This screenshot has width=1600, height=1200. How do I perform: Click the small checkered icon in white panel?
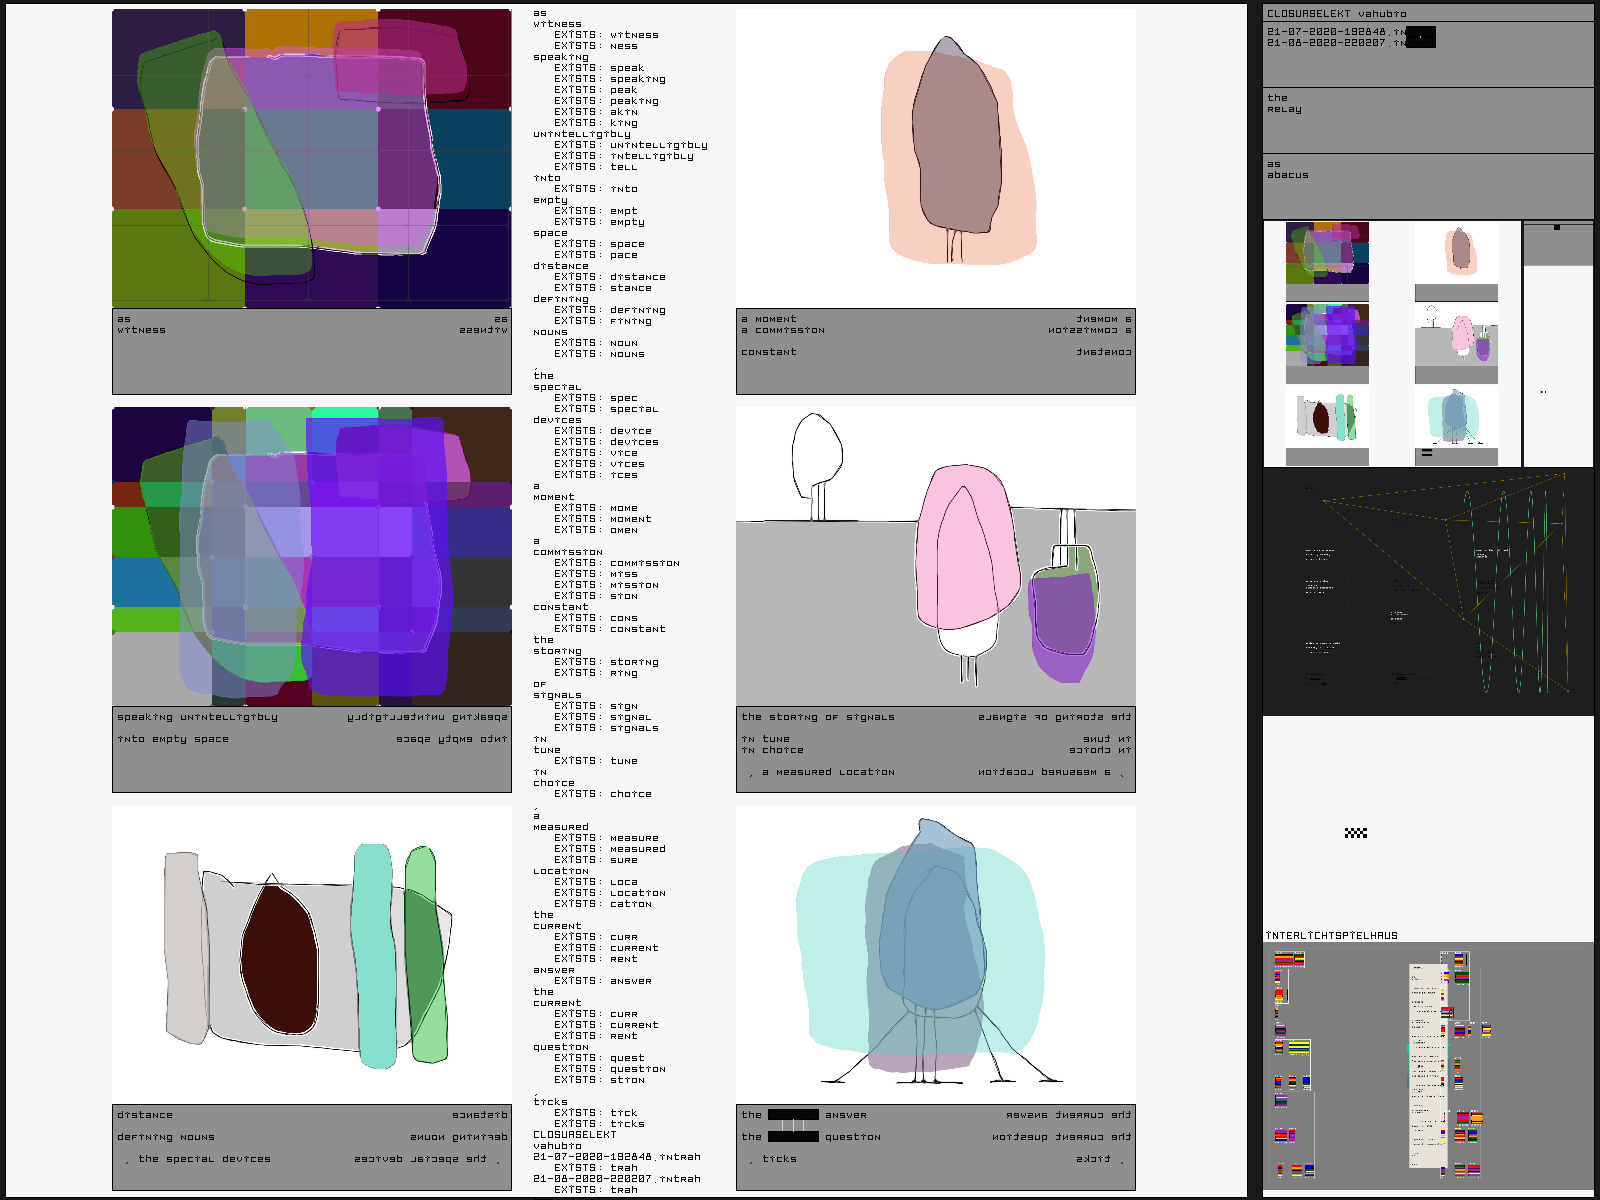1355,833
